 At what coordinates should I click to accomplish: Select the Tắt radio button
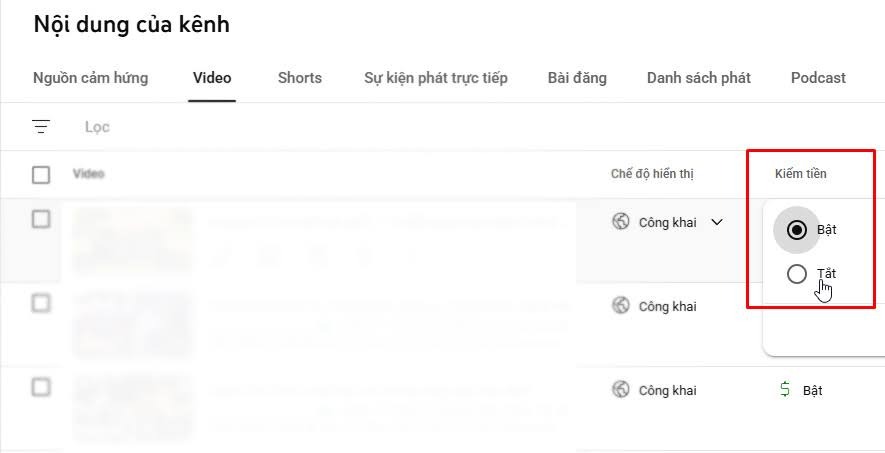coord(797,274)
